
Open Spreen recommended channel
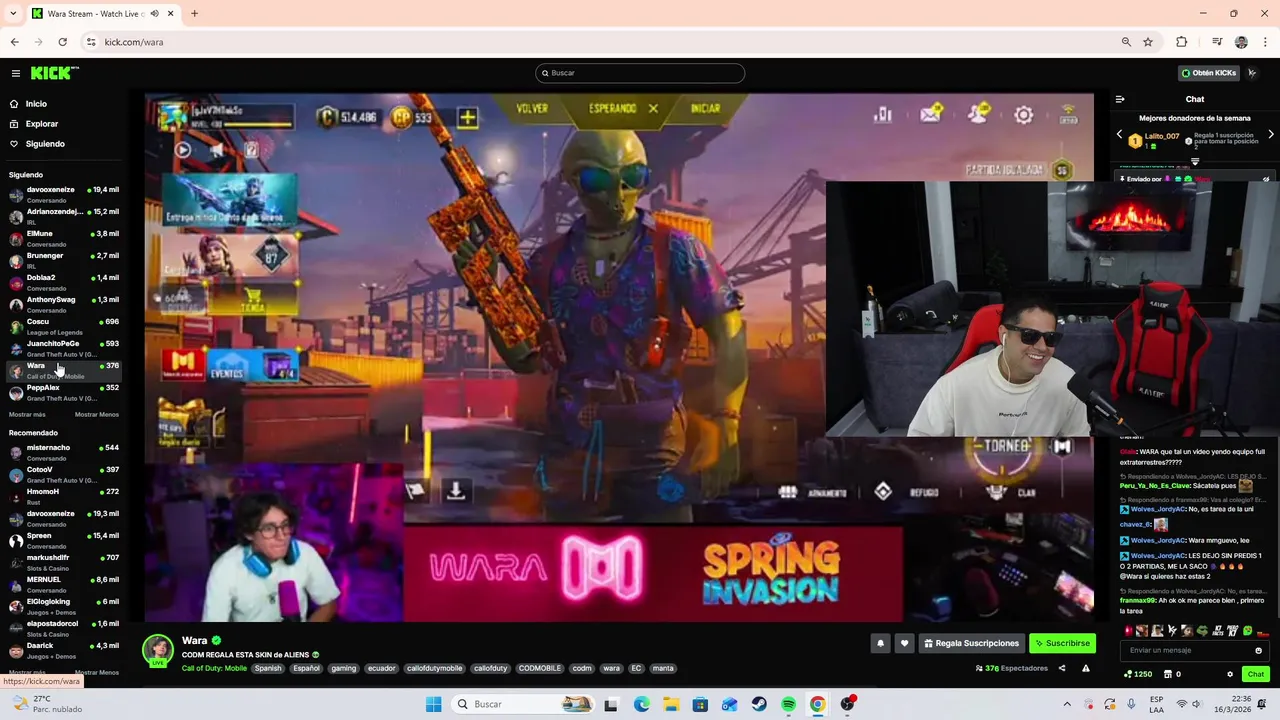(63, 540)
